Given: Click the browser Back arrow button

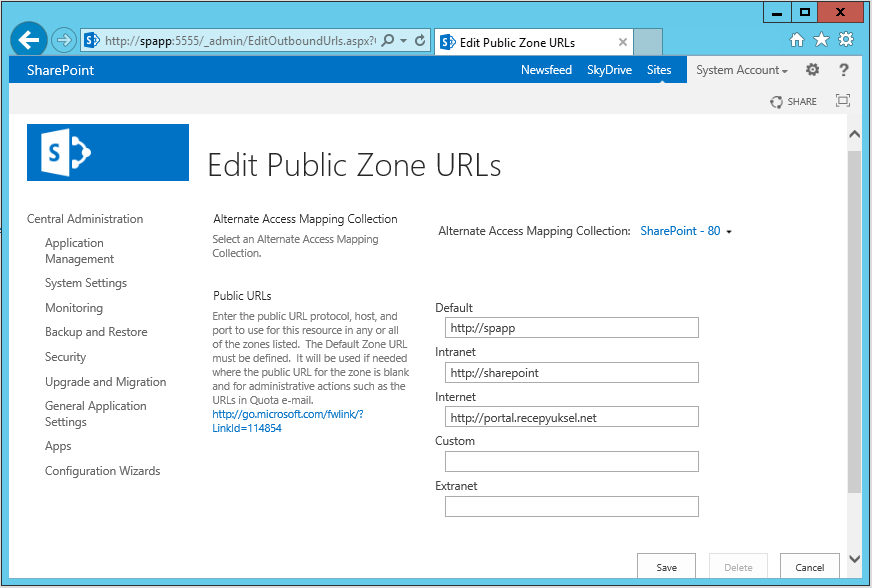Looking at the screenshot, I should [x=28, y=39].
